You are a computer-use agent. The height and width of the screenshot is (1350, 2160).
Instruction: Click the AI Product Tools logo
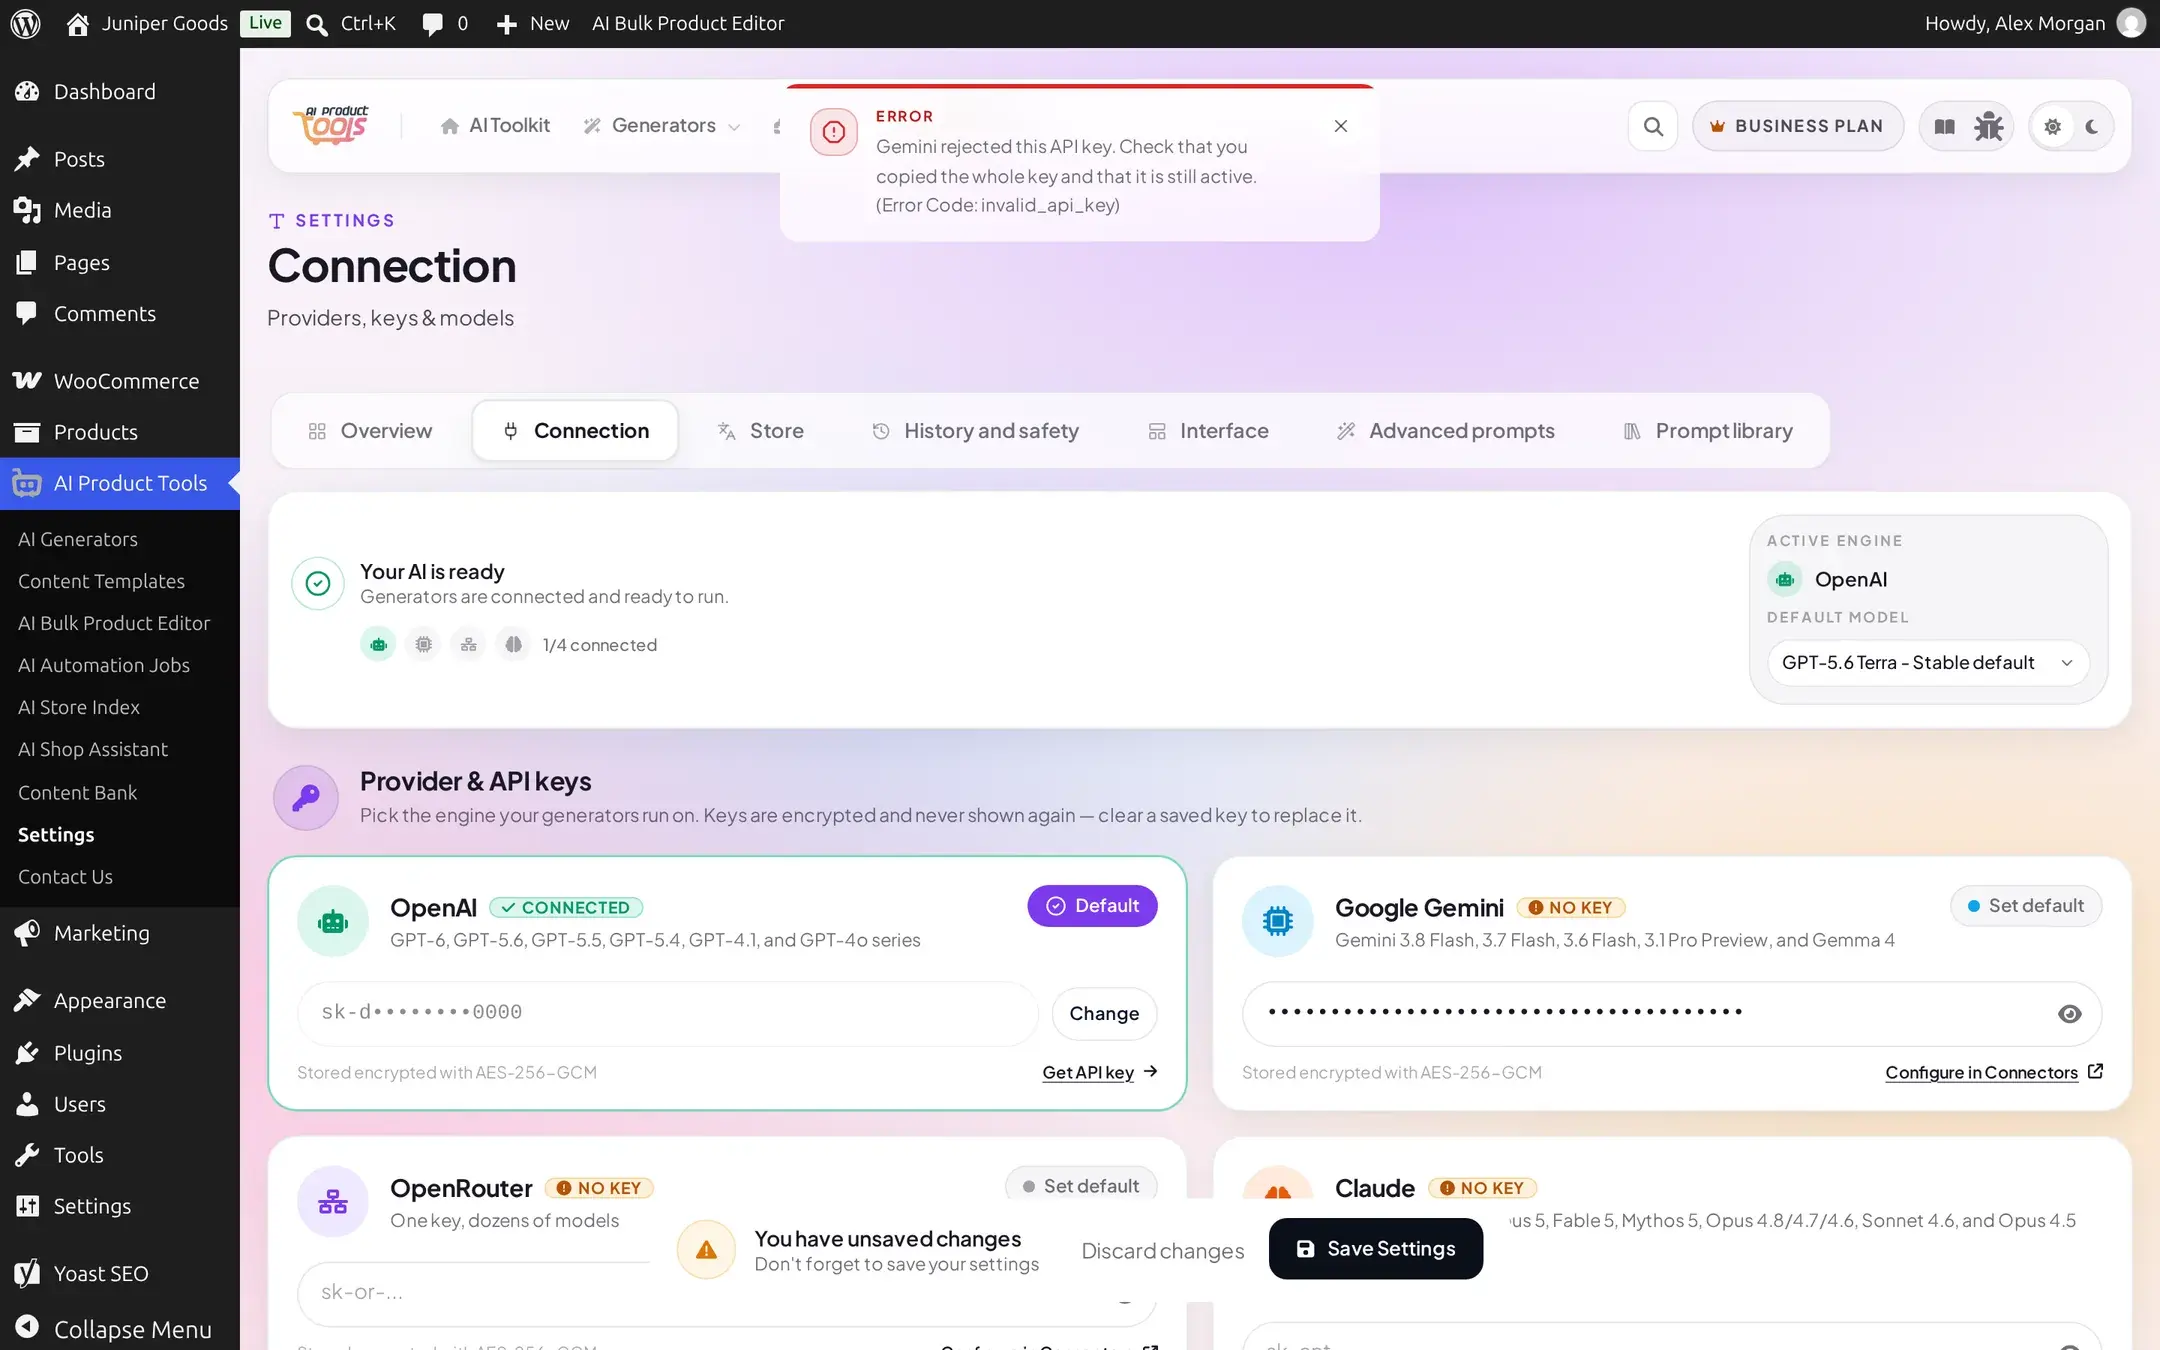tap(331, 126)
